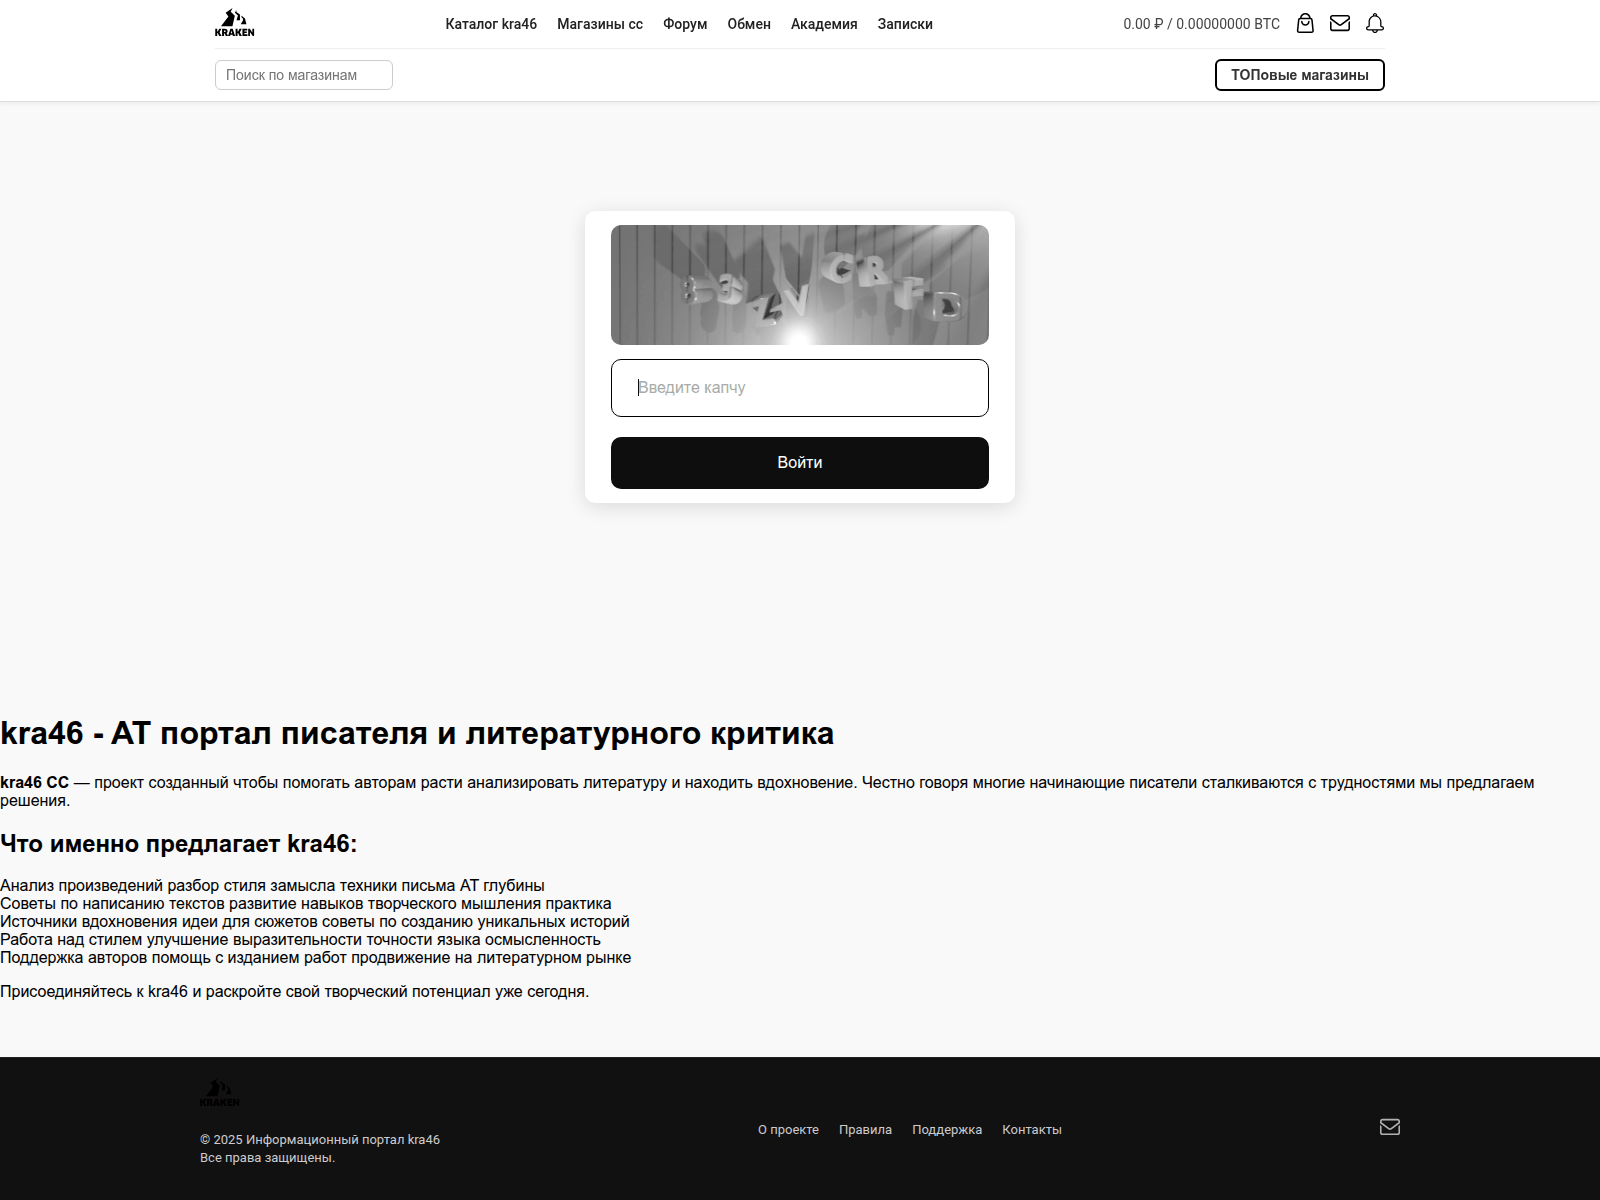Click the envelope icon in the footer

1390,1127
